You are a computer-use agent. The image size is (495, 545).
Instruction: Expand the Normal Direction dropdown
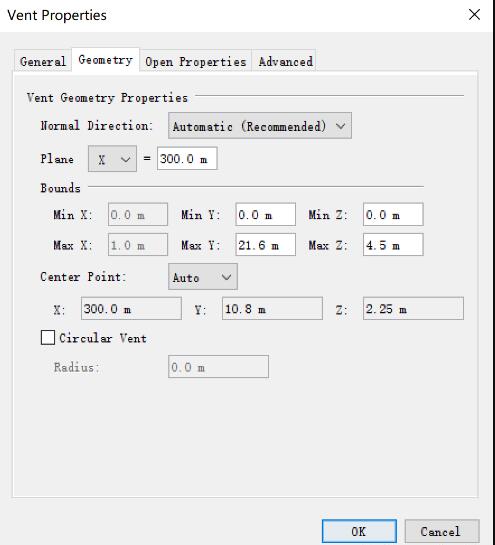[260, 126]
